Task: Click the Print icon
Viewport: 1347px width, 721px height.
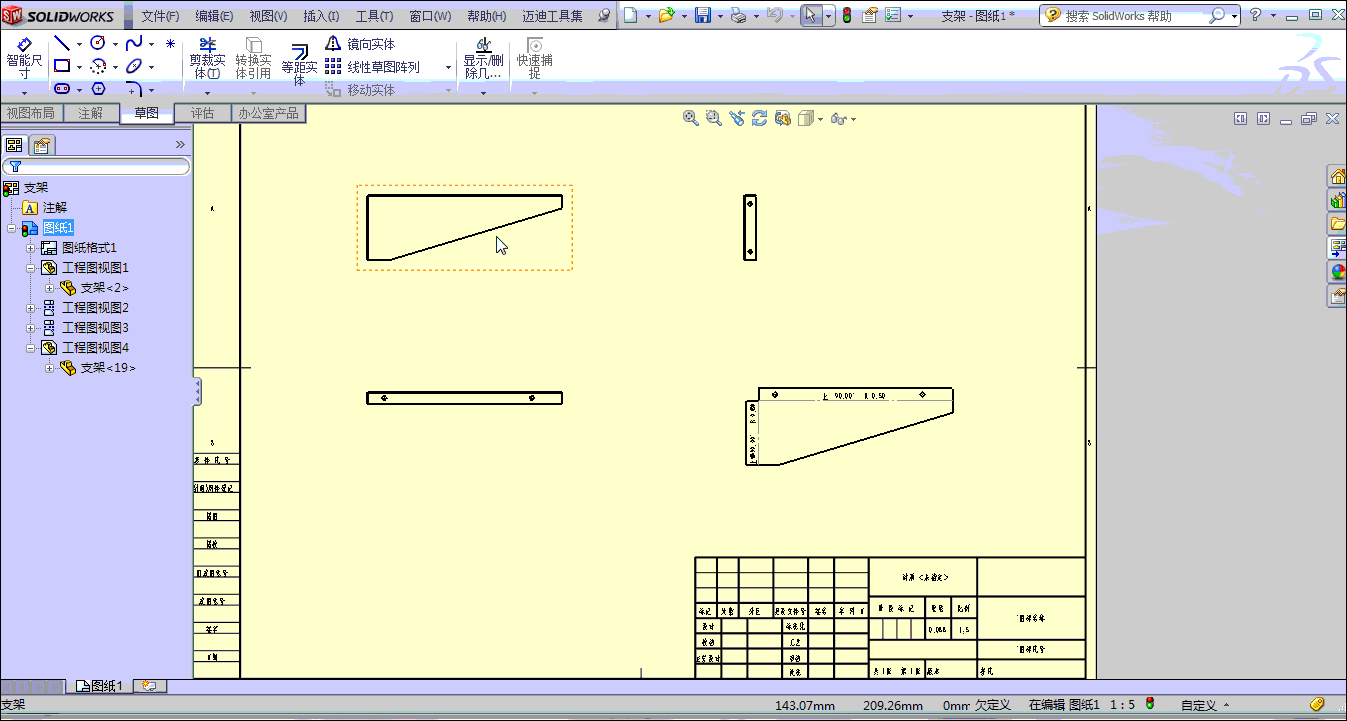Action: [x=738, y=15]
